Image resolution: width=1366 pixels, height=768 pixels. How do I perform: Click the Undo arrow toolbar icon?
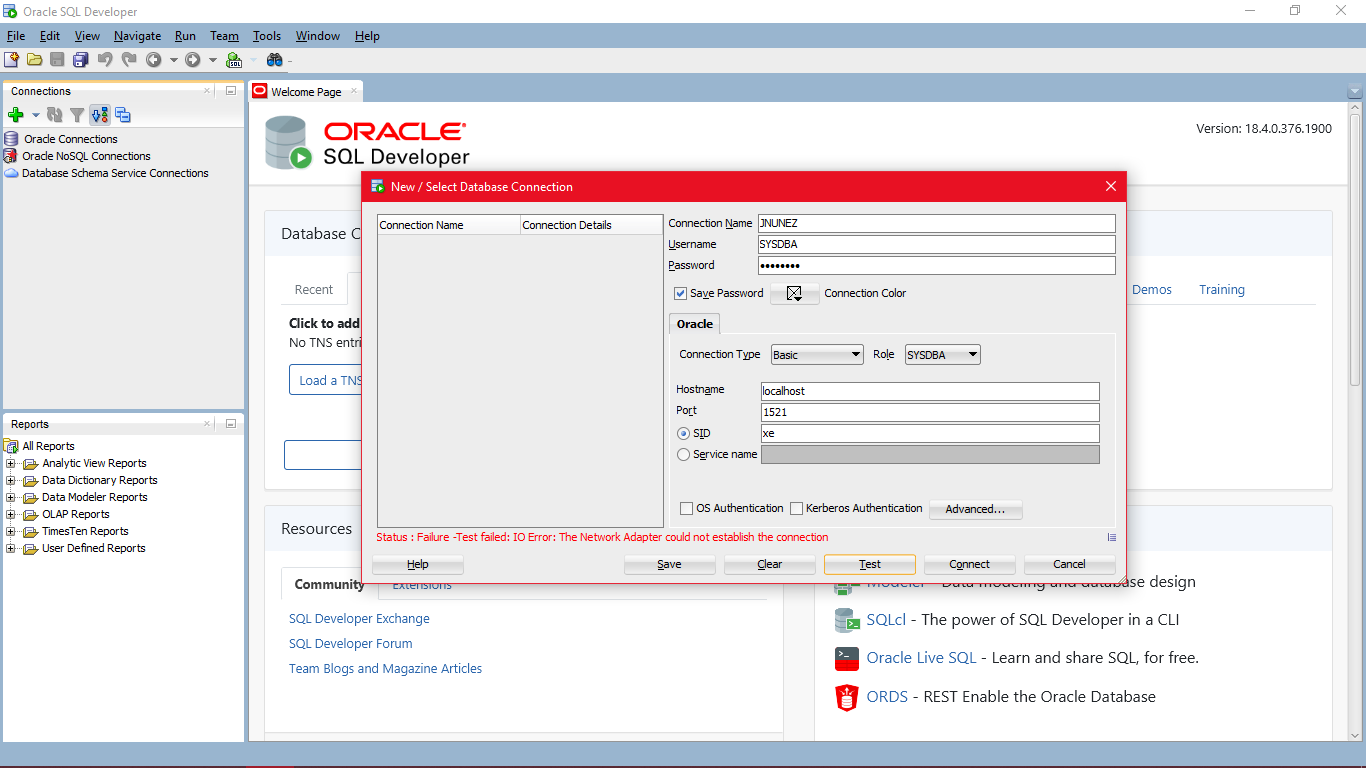point(105,60)
